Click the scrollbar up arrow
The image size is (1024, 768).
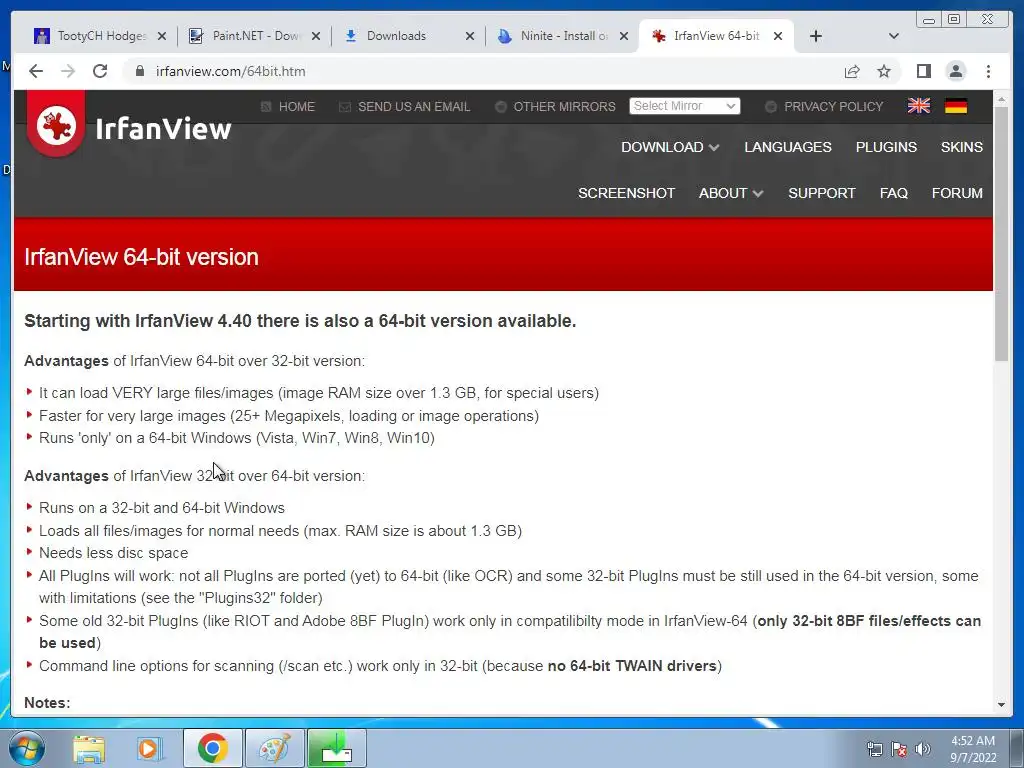coord(1001,99)
